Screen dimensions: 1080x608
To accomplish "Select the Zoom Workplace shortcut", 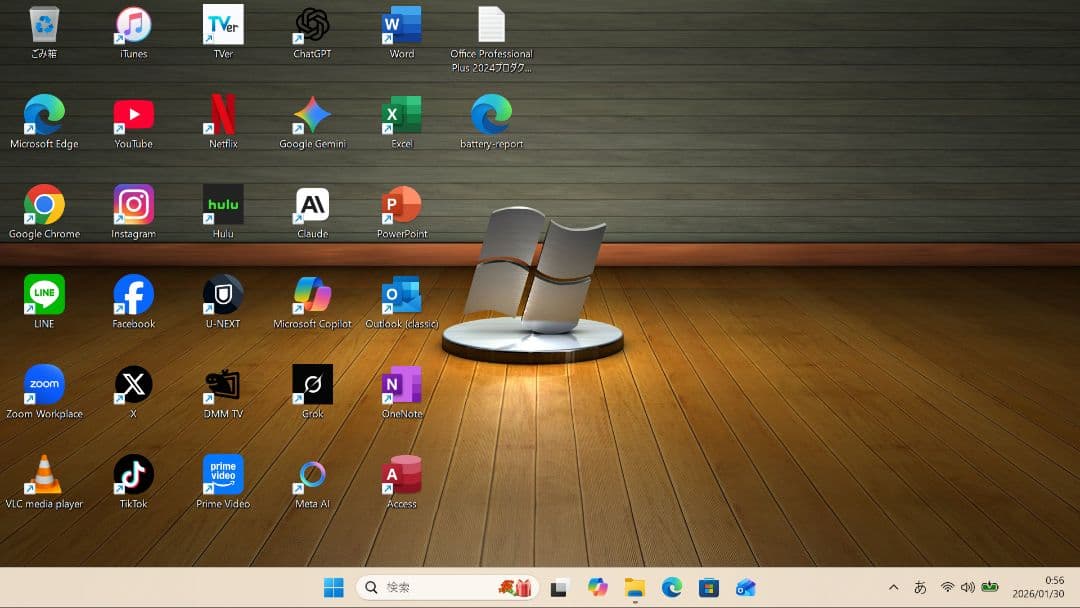I will pos(44,385).
